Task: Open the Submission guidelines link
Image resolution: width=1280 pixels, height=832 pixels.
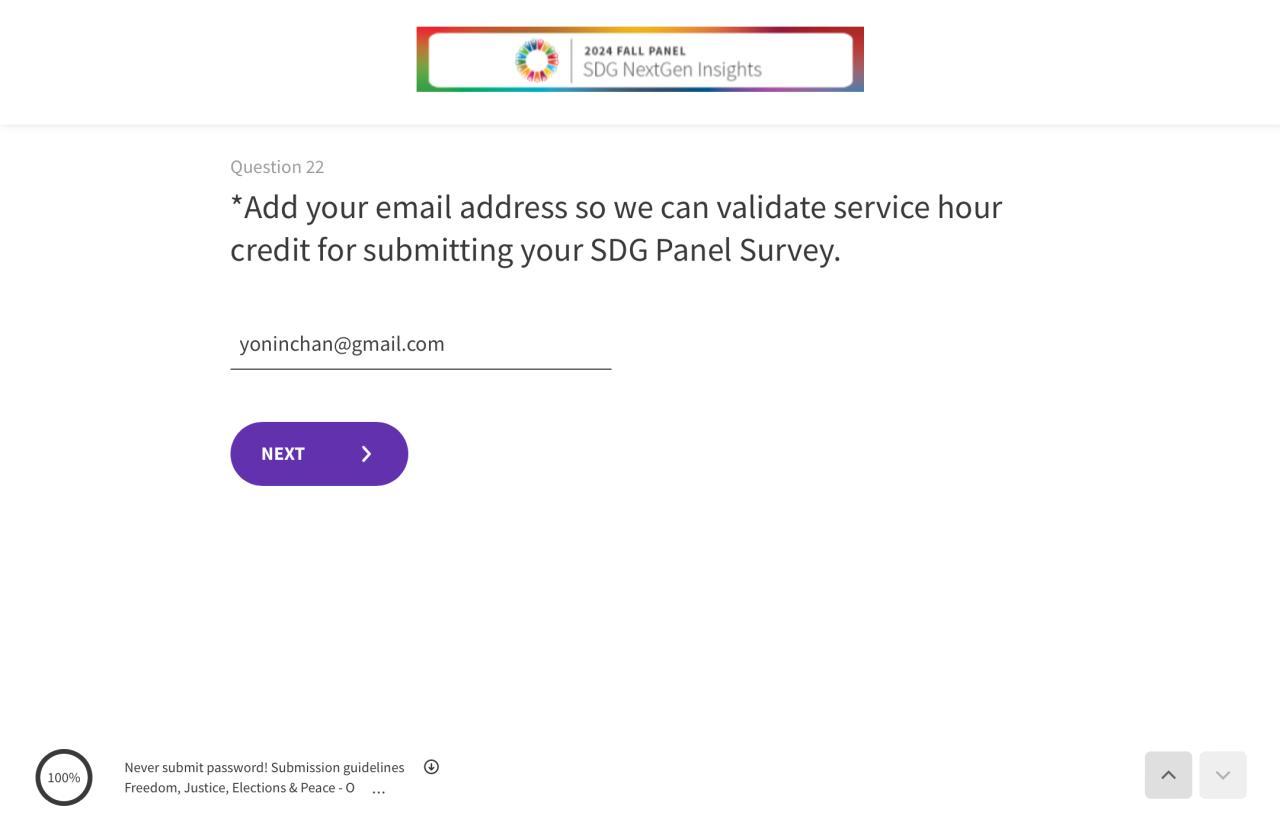Action: (x=337, y=768)
